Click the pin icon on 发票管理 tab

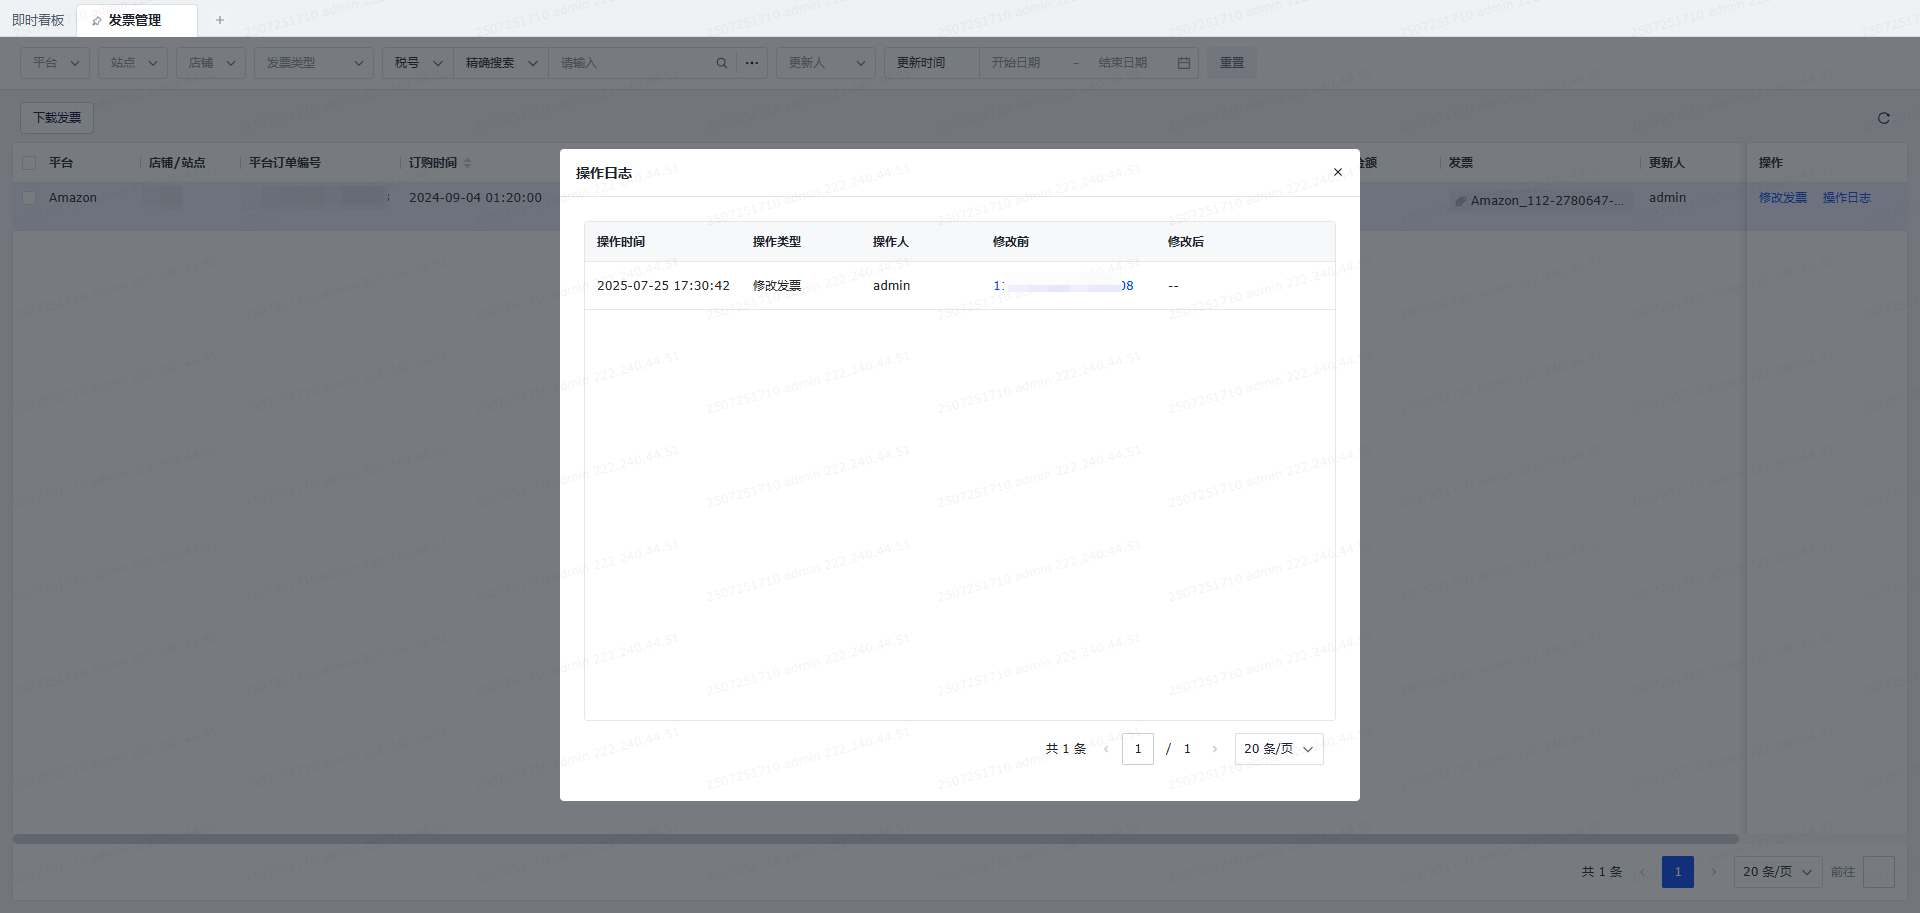(x=97, y=21)
